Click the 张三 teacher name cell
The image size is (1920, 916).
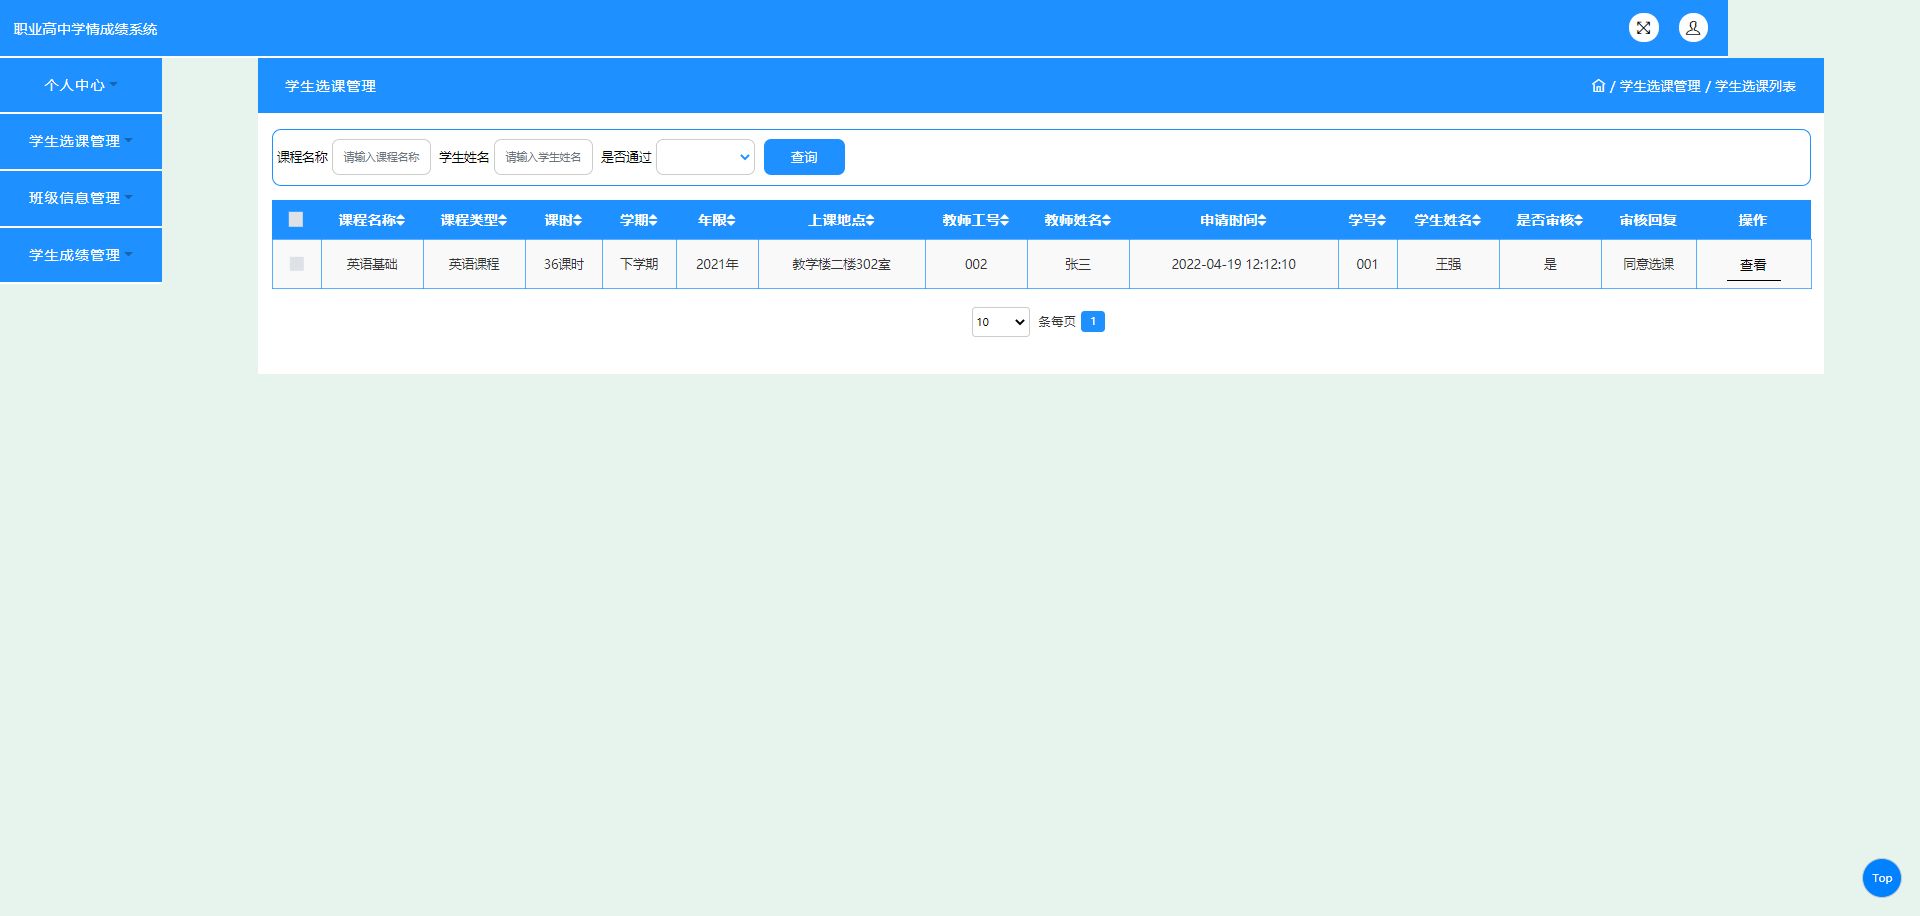click(1078, 264)
